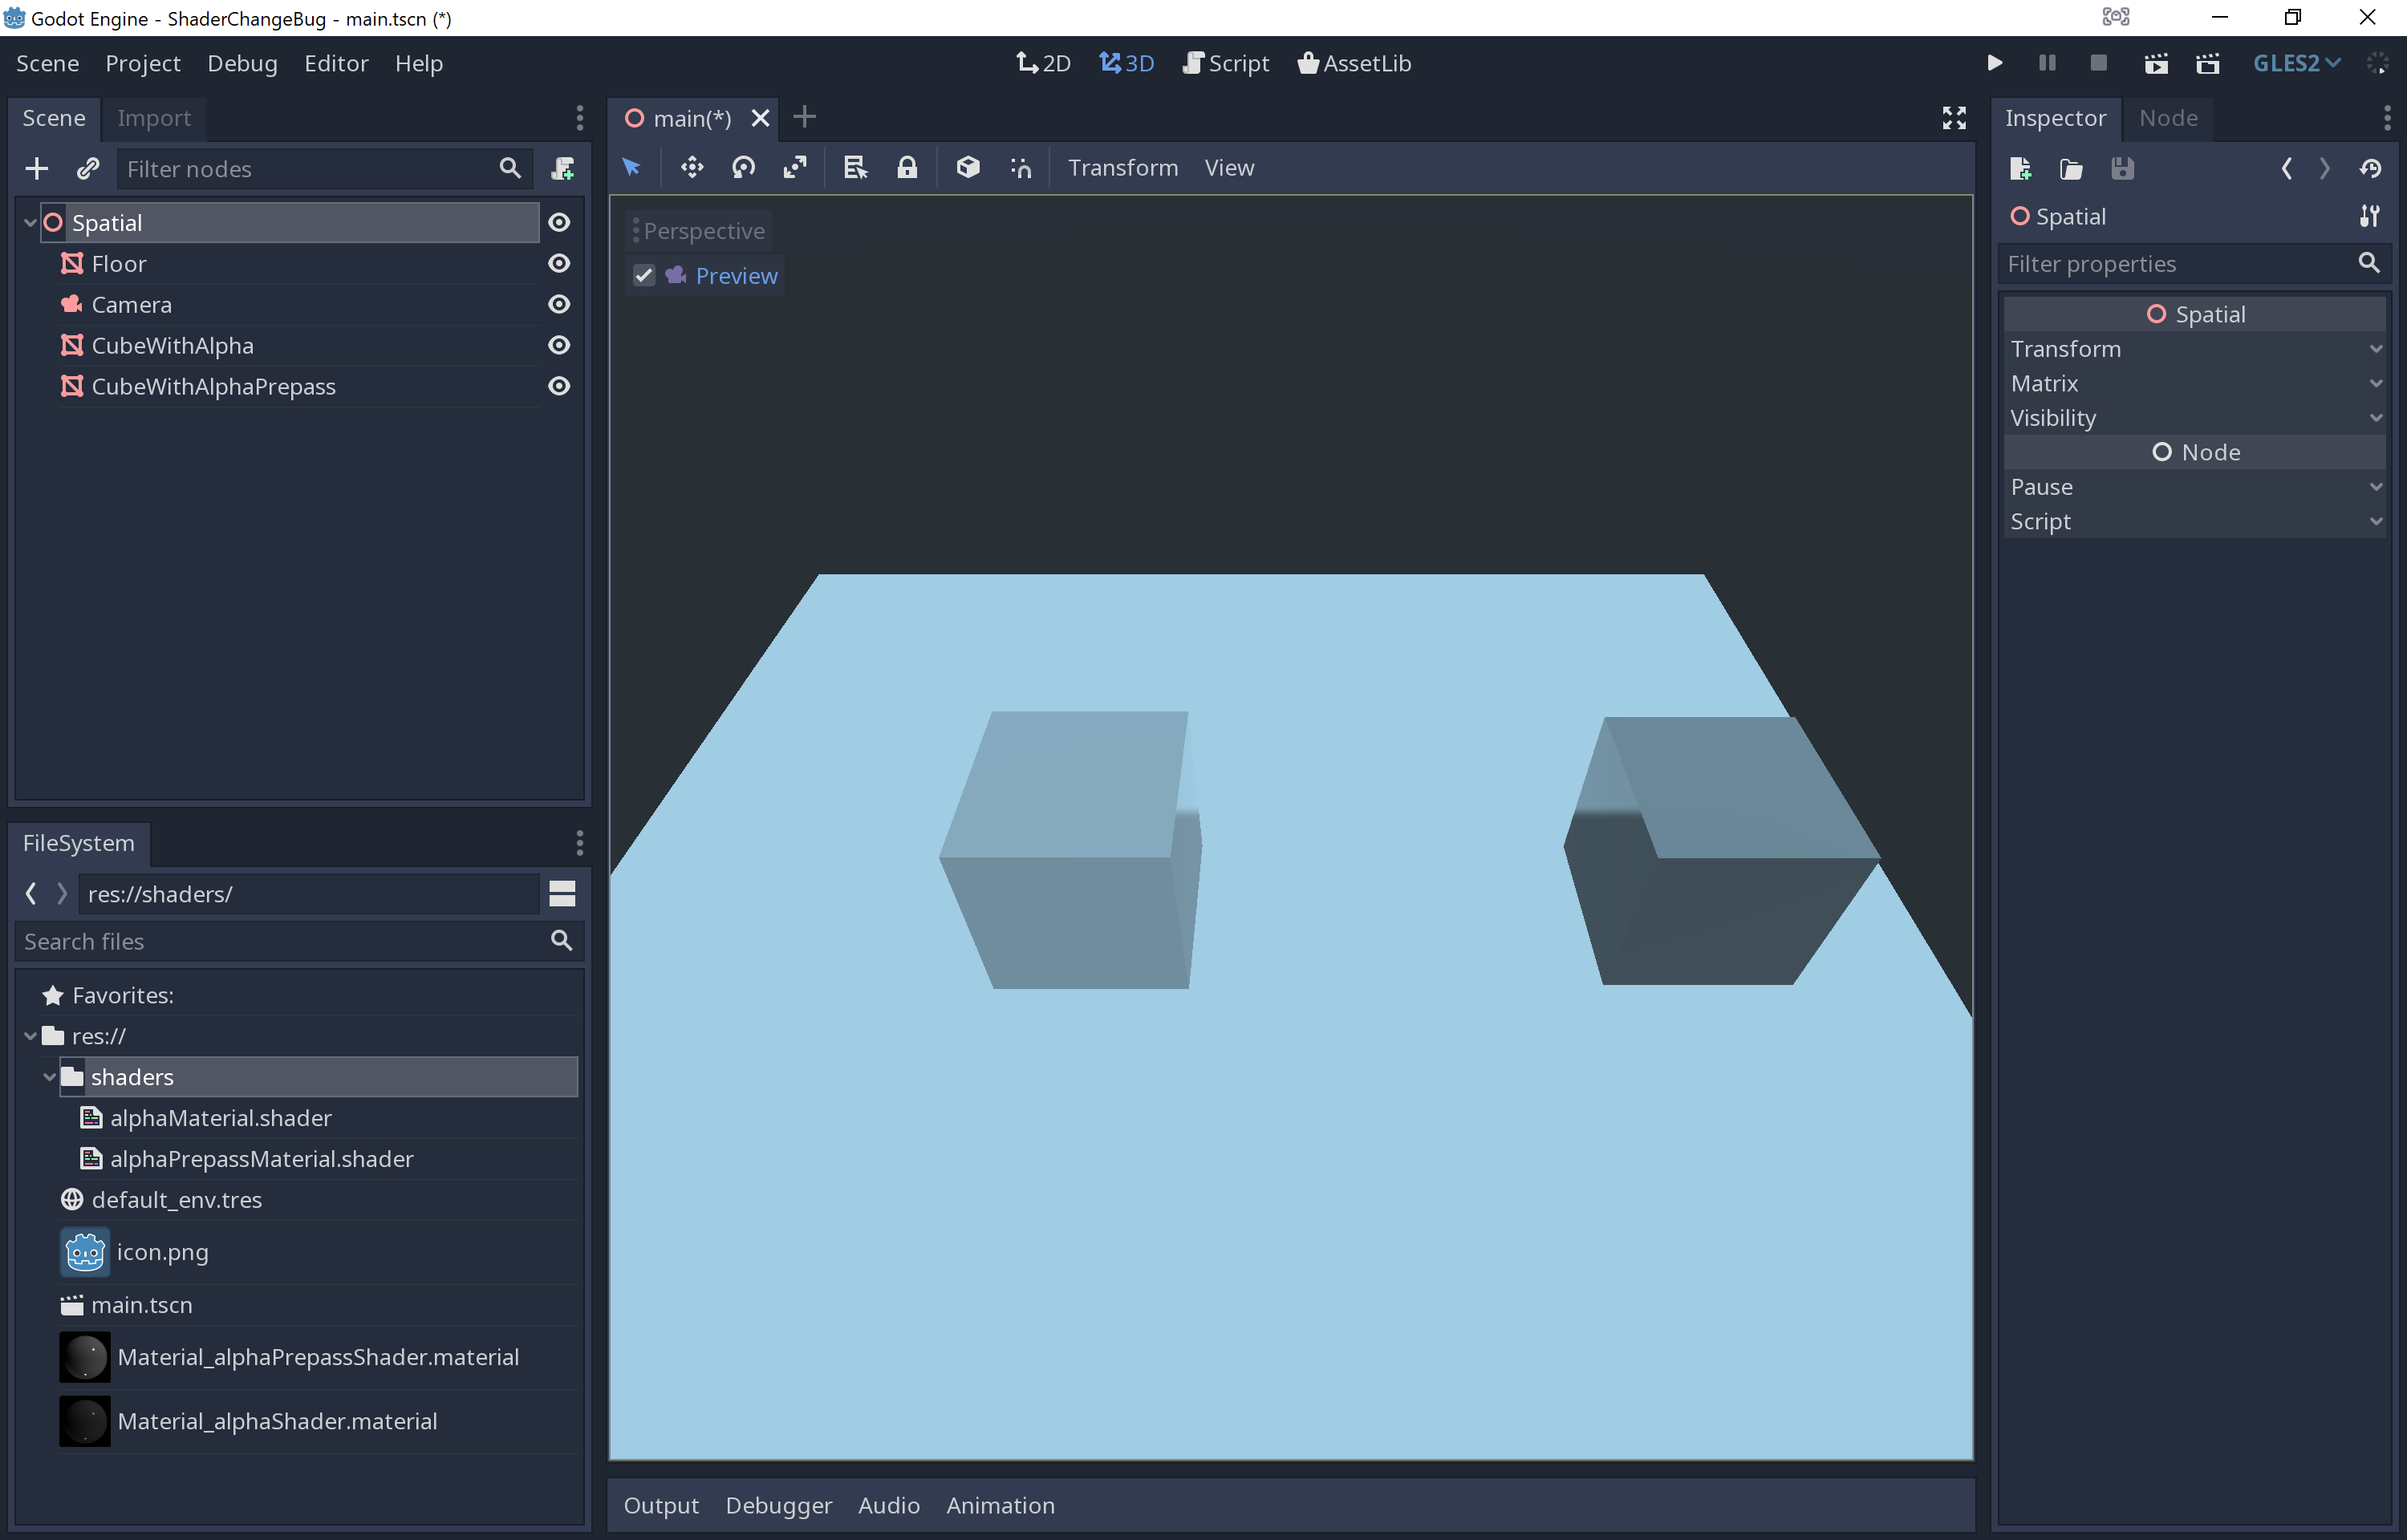Click the Play project button
The height and width of the screenshot is (1540, 2407).
pos(1994,63)
